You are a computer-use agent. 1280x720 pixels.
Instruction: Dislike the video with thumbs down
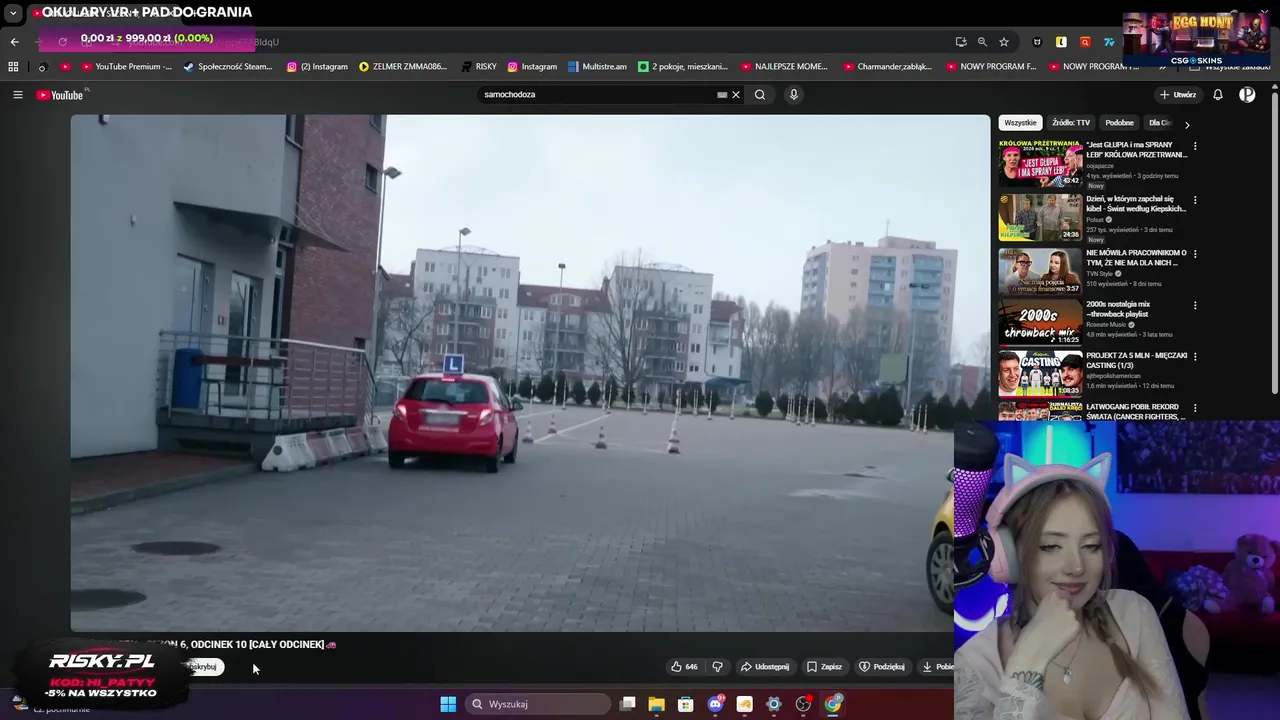click(x=717, y=667)
